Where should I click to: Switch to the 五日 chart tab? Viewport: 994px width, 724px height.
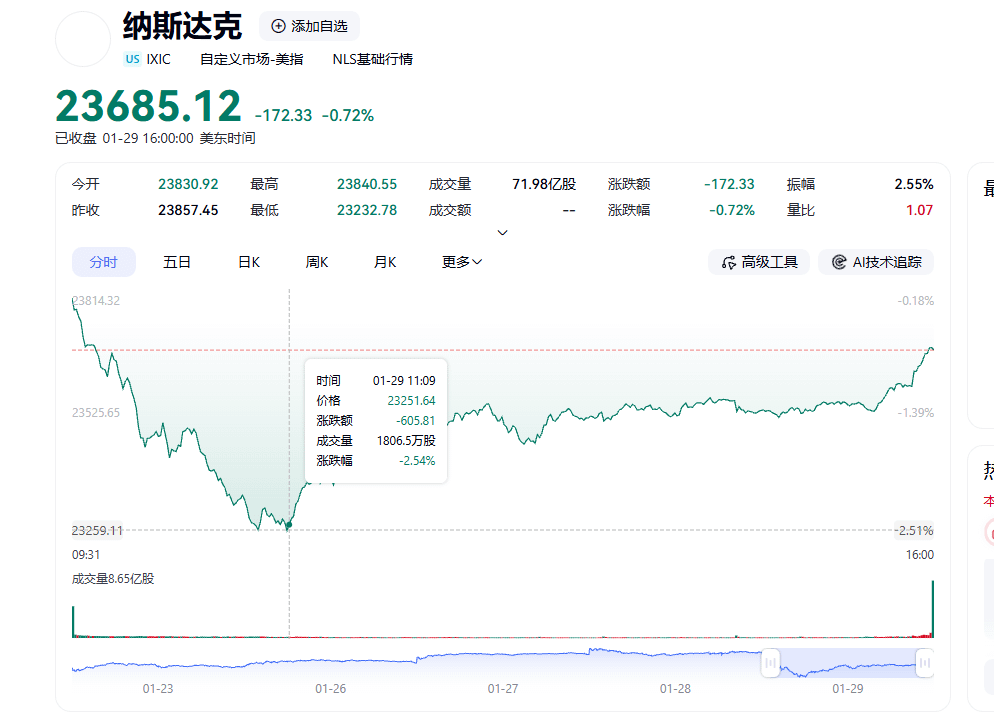[177, 261]
